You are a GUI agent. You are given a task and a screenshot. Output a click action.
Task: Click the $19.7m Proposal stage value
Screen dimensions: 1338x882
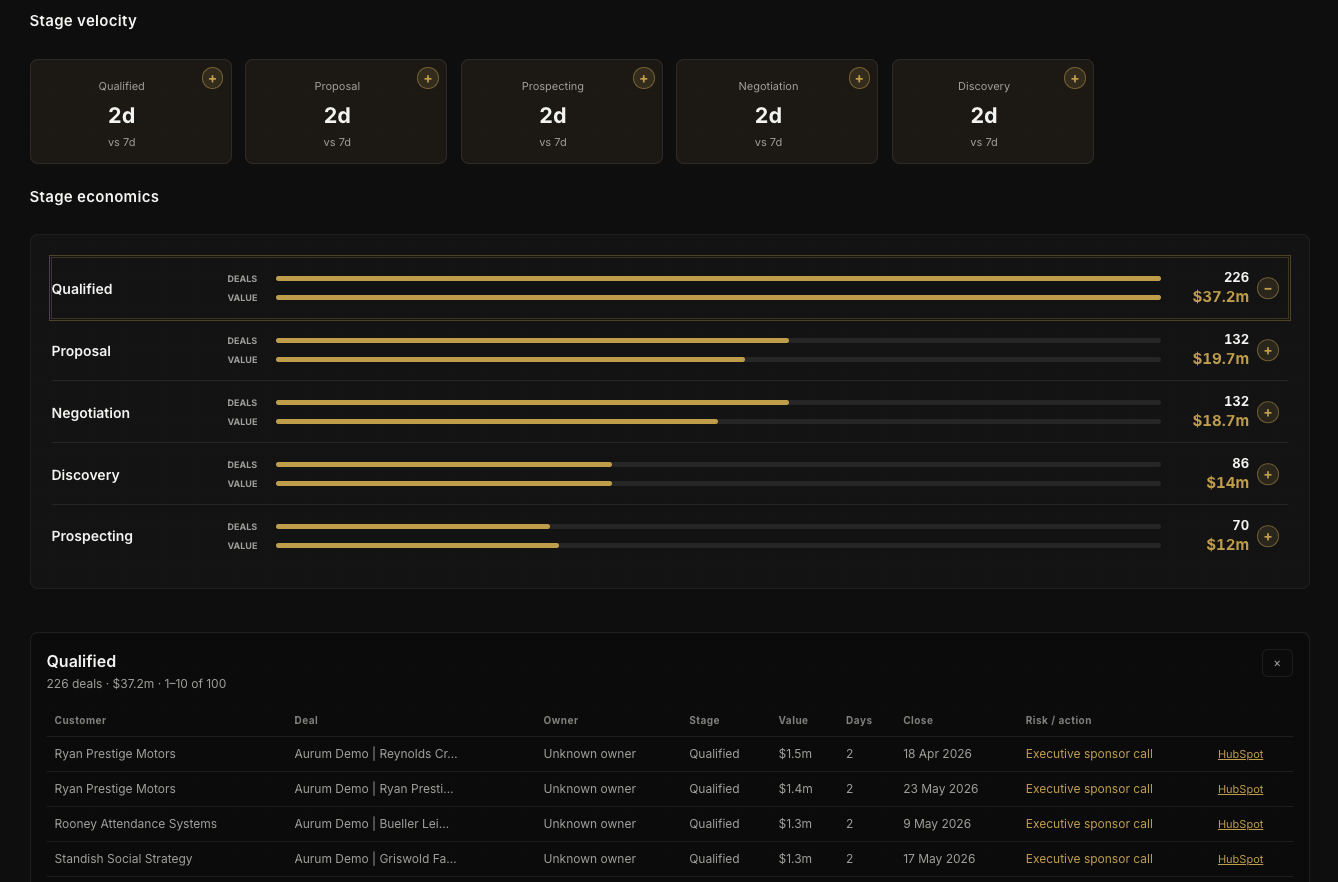pyautogui.click(x=1221, y=359)
